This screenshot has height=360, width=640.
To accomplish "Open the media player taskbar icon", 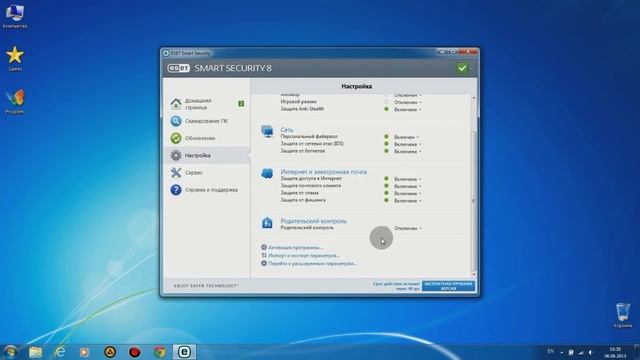I will (x=84, y=352).
